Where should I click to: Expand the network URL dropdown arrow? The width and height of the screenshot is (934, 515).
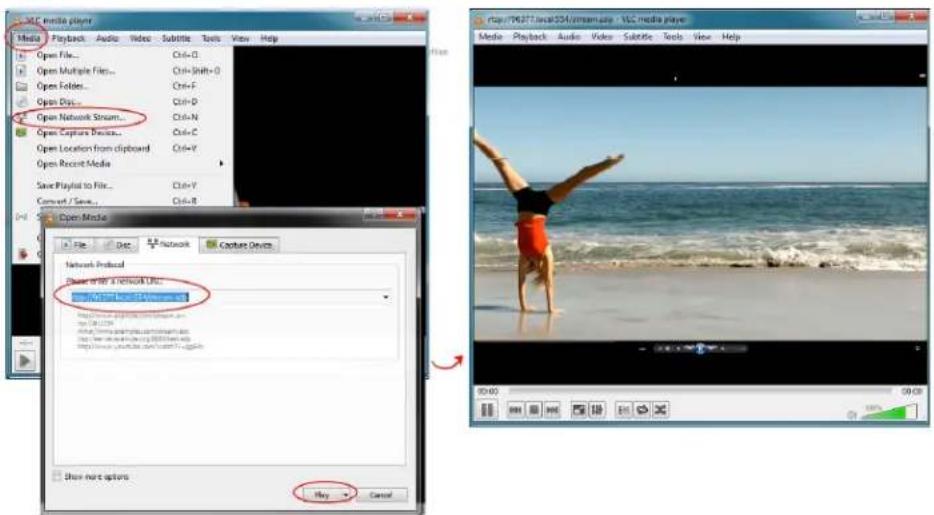coord(386,297)
